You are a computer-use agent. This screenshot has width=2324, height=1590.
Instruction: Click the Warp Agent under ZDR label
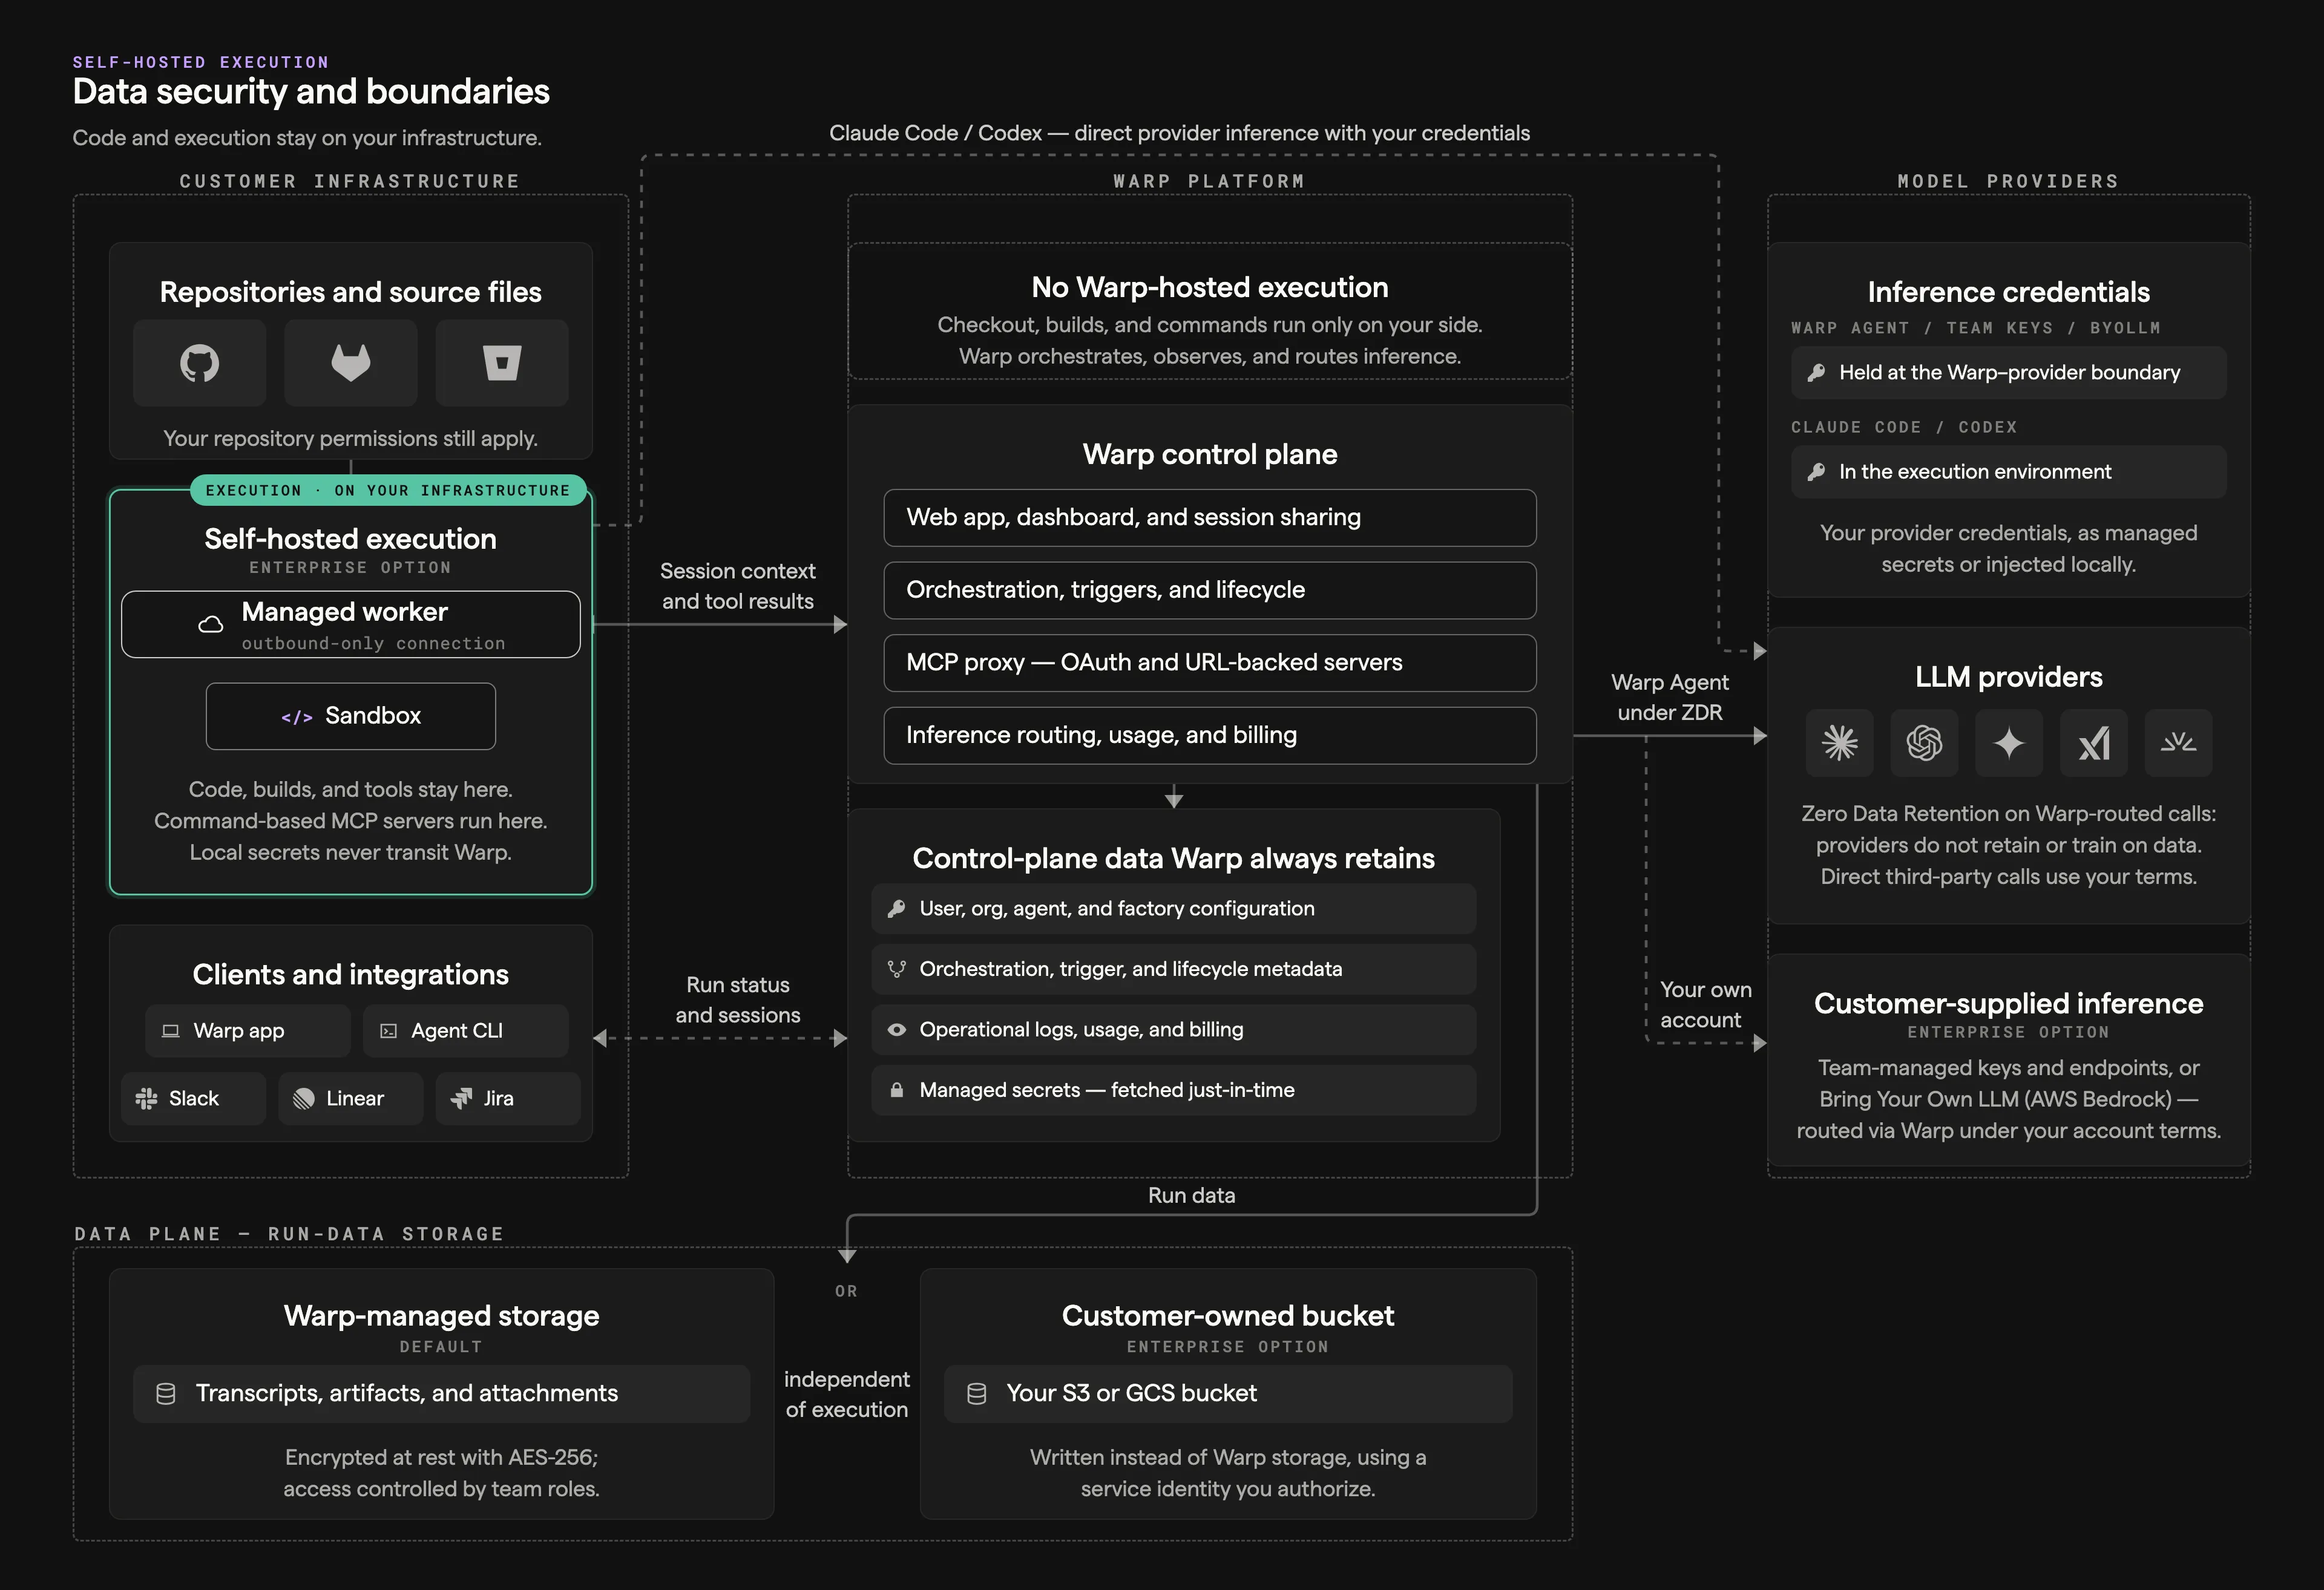[1670, 698]
